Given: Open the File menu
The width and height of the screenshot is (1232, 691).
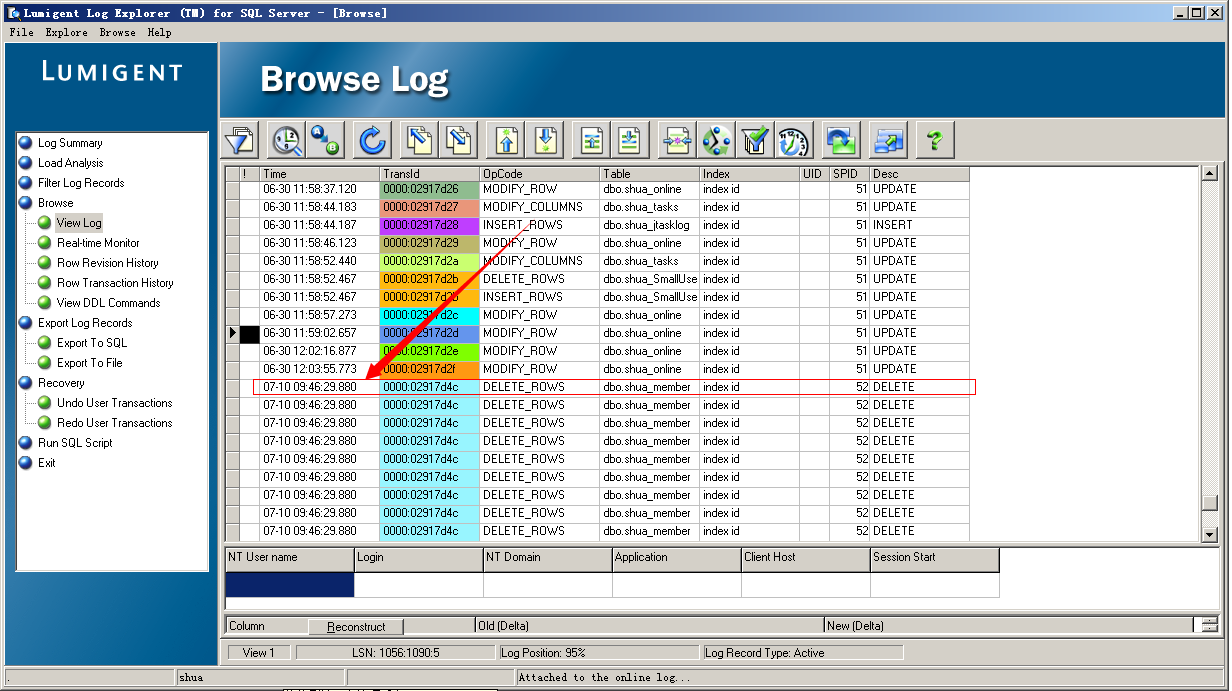Looking at the screenshot, I should click(x=21, y=32).
